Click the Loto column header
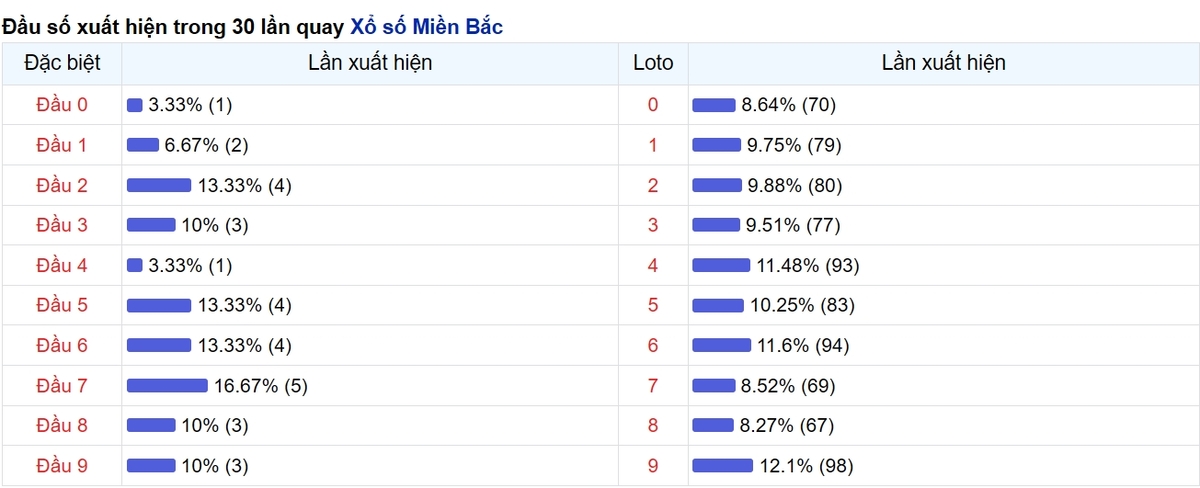 (653, 63)
